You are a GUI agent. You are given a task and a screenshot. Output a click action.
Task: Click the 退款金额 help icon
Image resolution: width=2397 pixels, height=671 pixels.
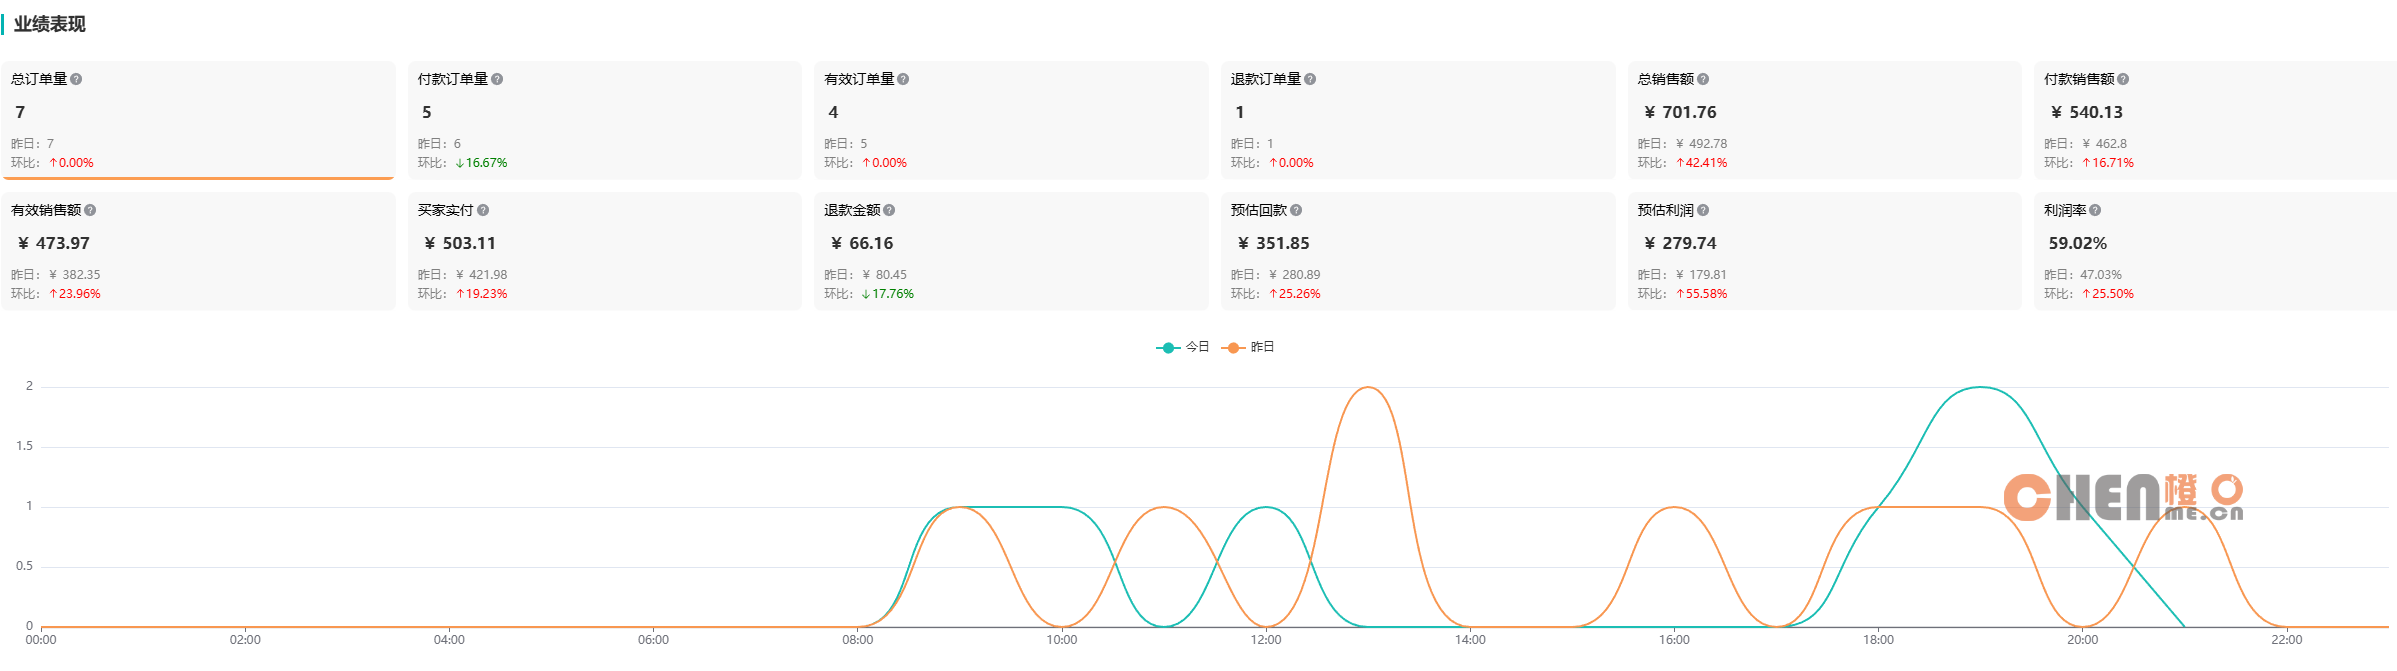point(889,210)
